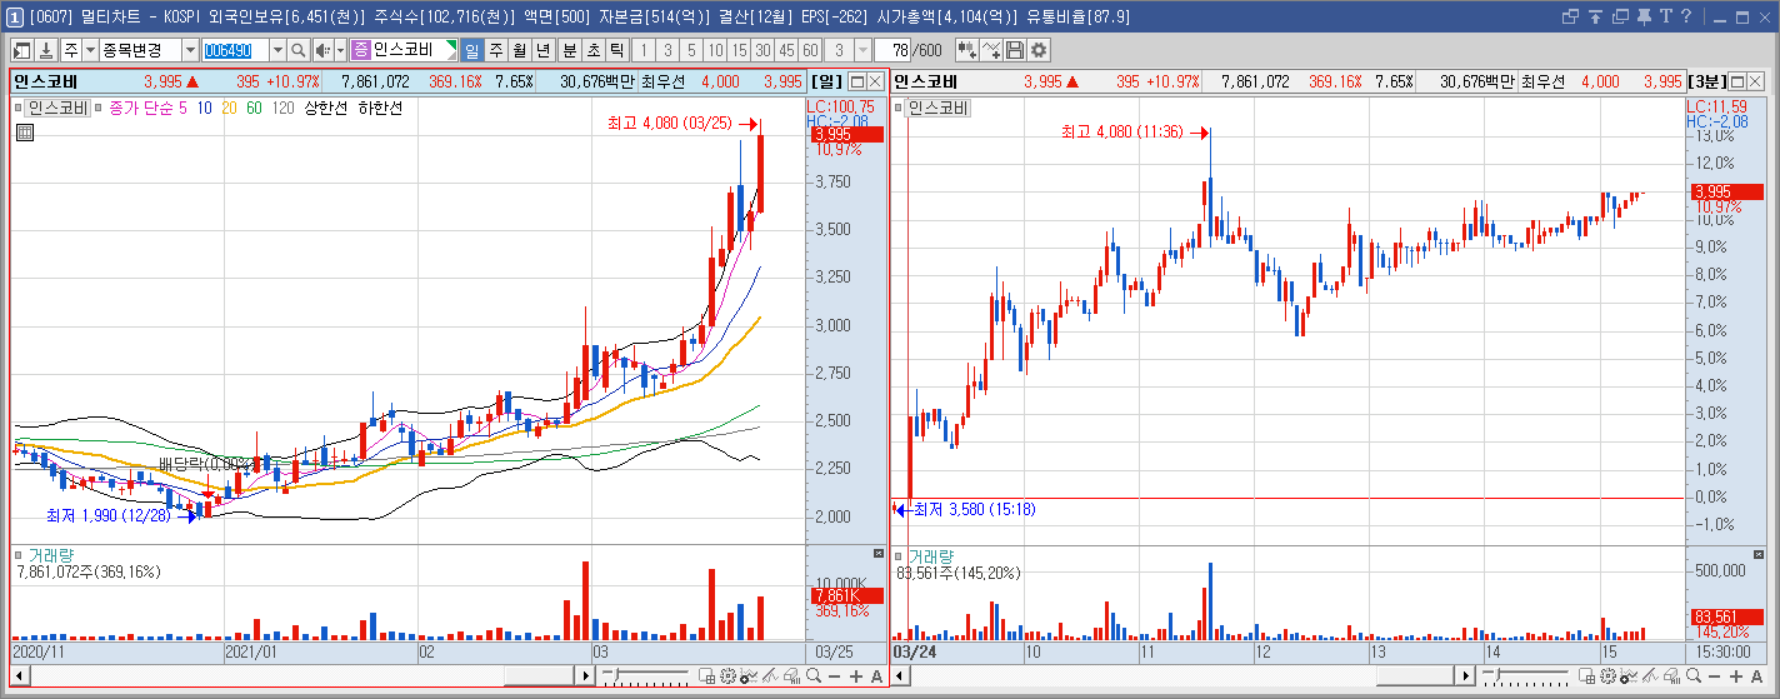Click the minus zoom-out icon under 3-minute chart
This screenshot has height=699, width=1780.
tap(1714, 677)
